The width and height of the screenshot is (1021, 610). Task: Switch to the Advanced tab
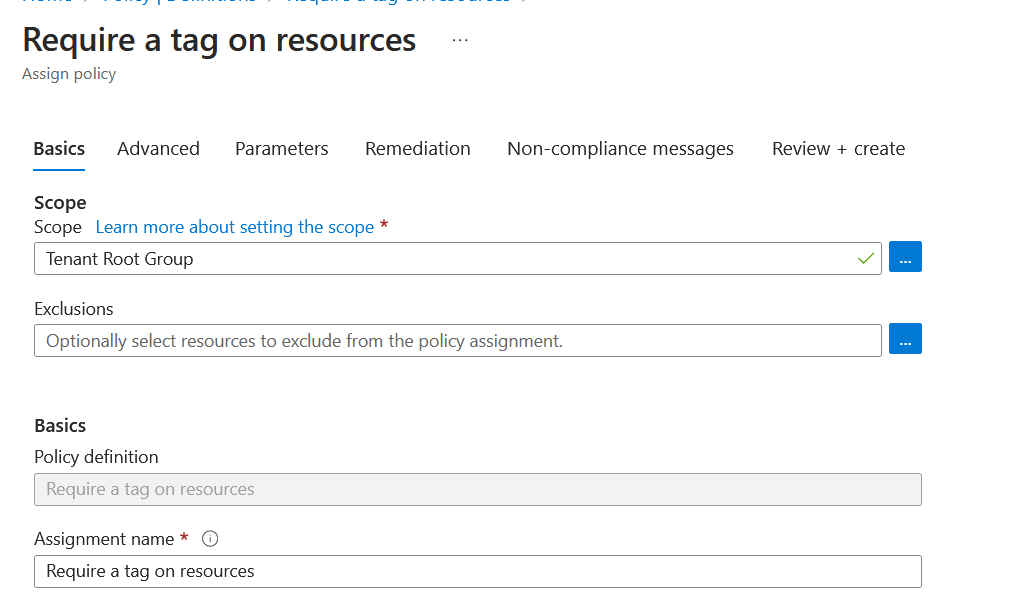pyautogui.click(x=158, y=148)
